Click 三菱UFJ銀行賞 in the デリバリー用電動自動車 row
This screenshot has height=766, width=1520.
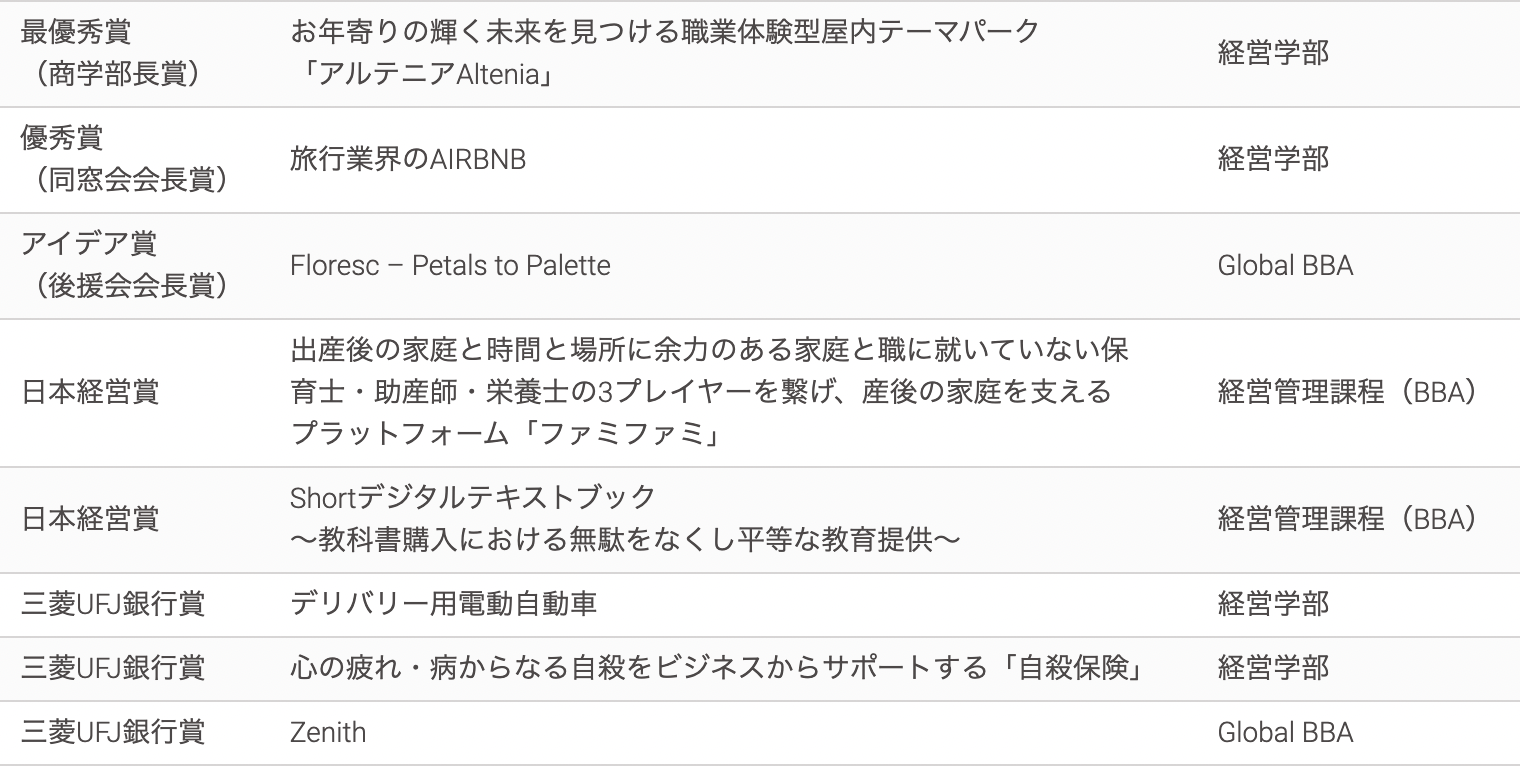coord(112,604)
